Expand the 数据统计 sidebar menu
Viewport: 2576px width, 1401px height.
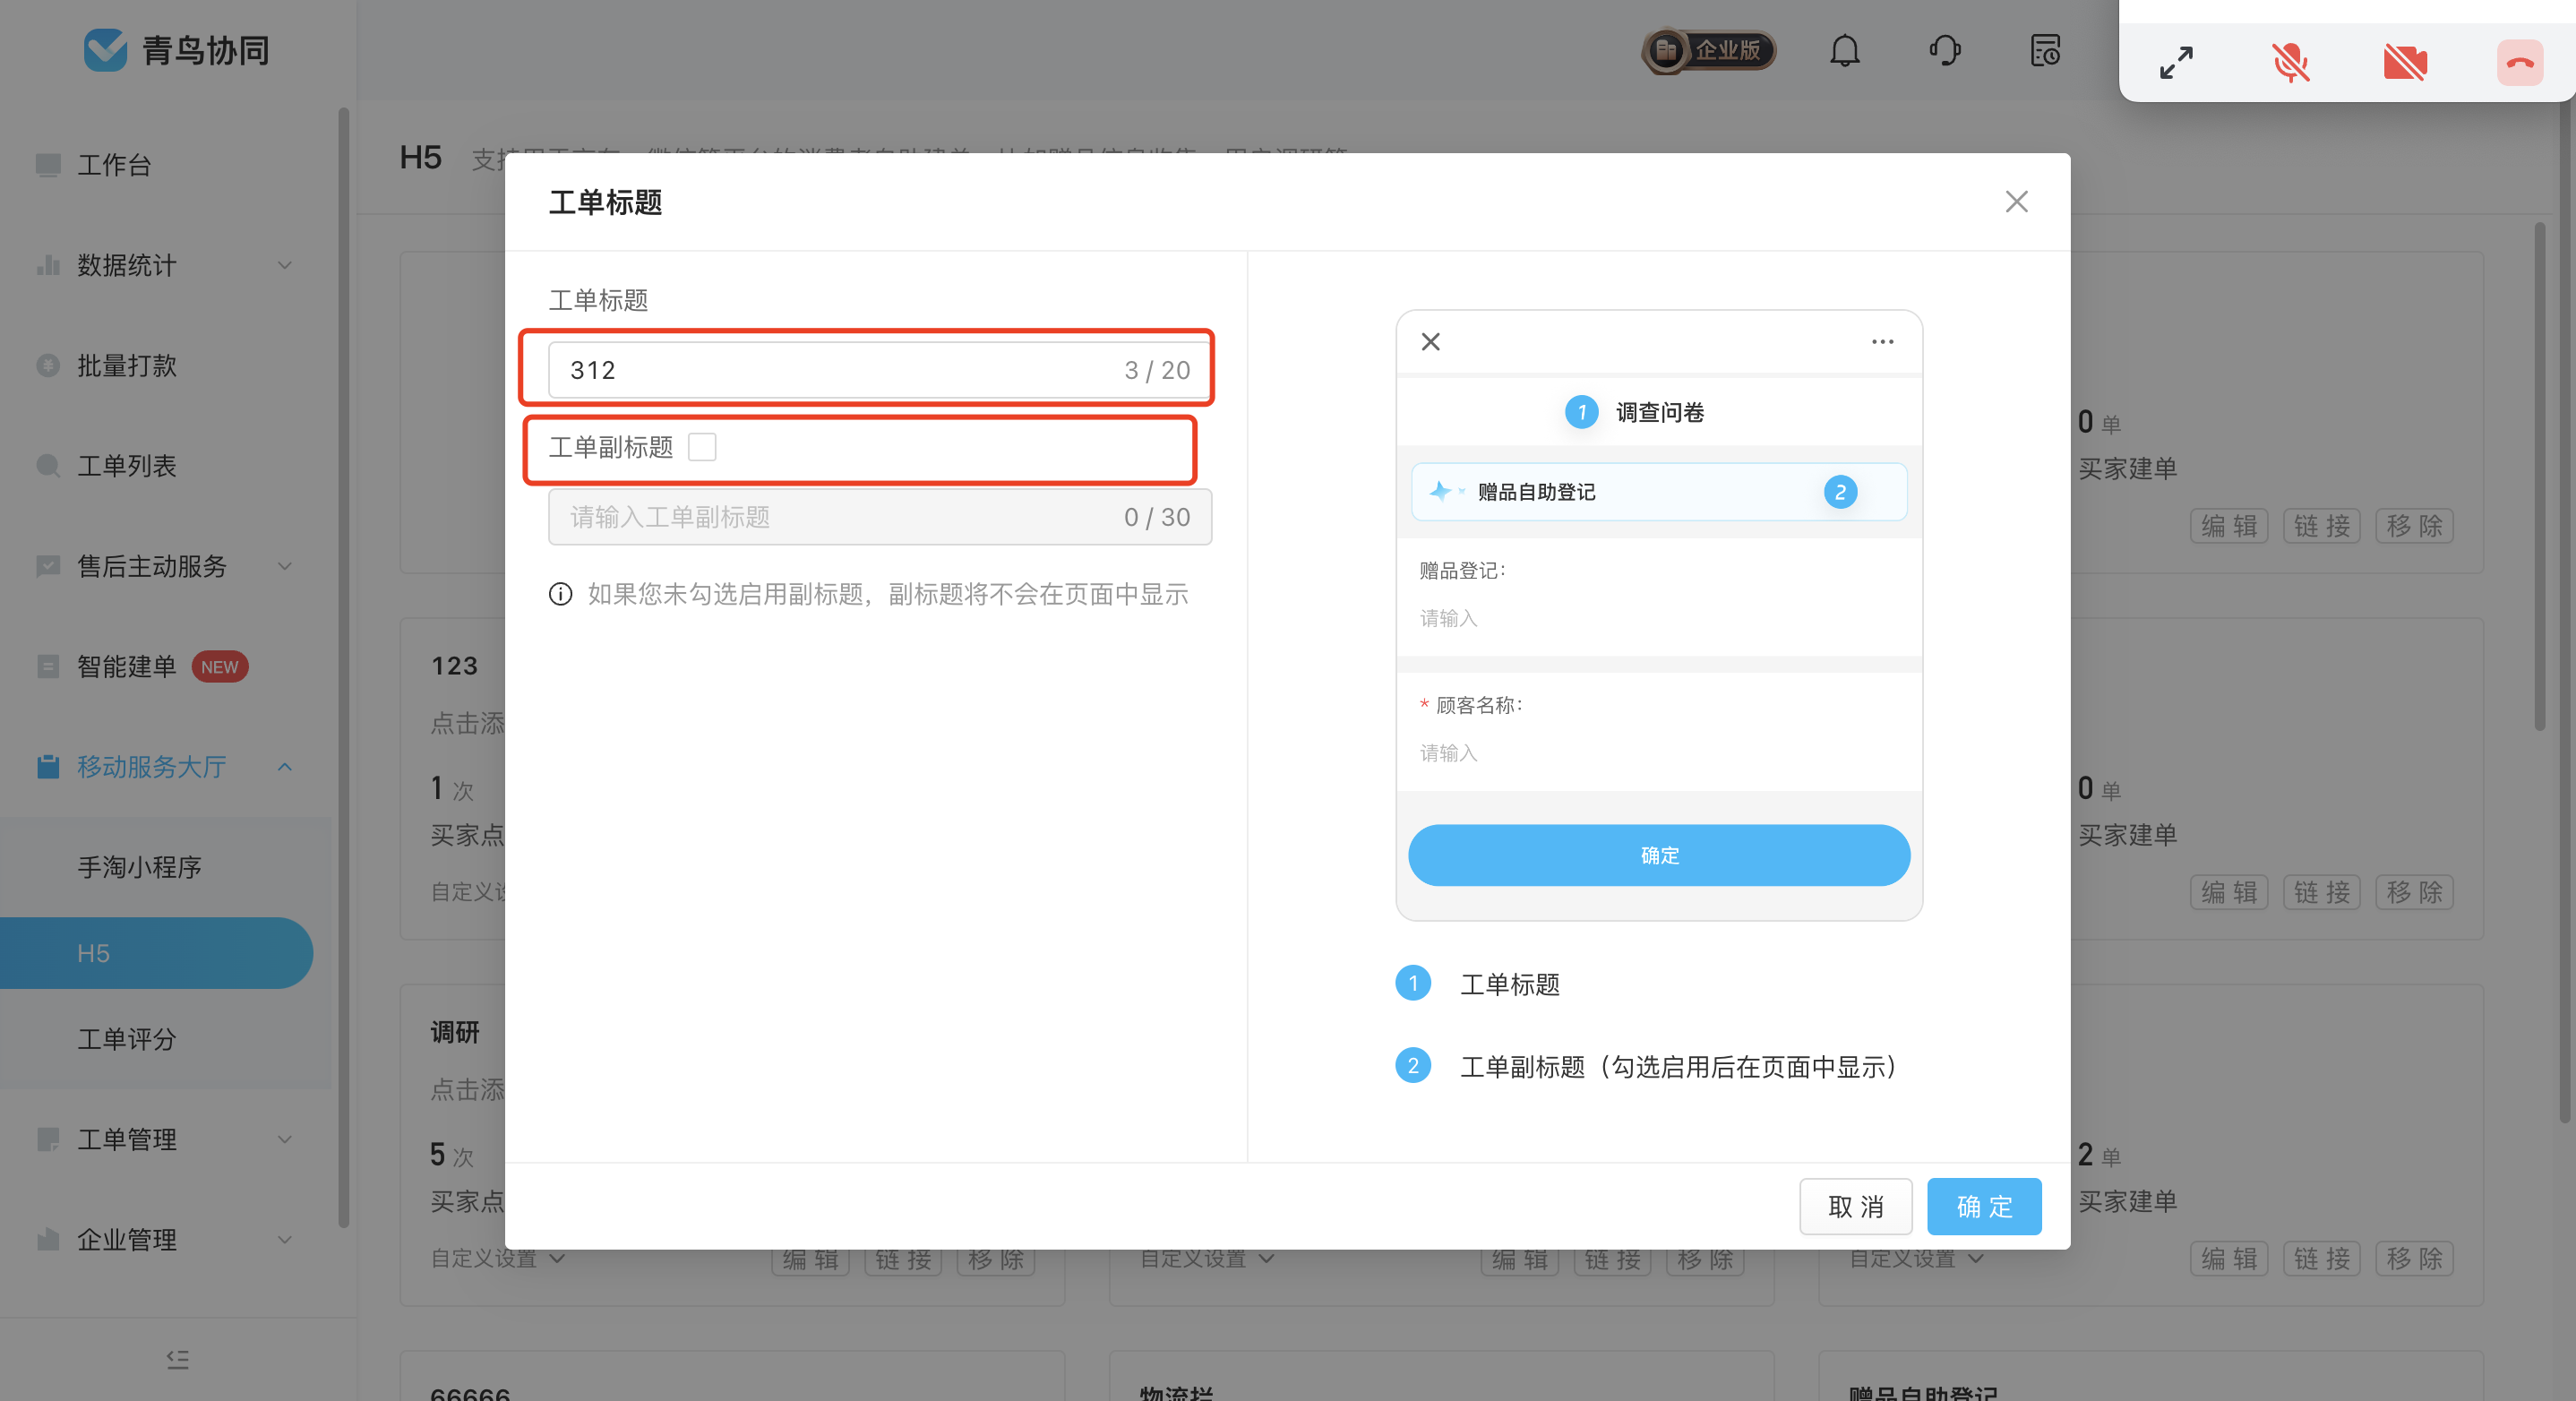(165, 265)
